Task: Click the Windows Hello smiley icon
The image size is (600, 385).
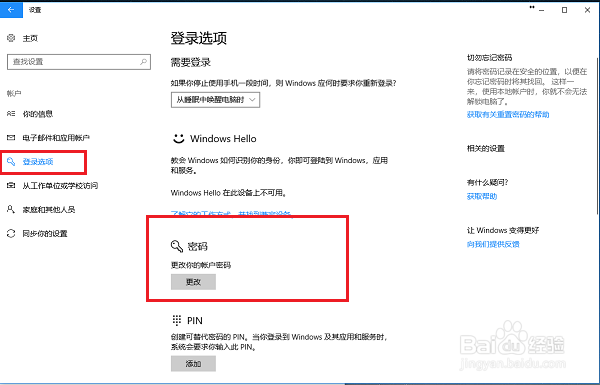Action: pyautogui.click(x=178, y=139)
